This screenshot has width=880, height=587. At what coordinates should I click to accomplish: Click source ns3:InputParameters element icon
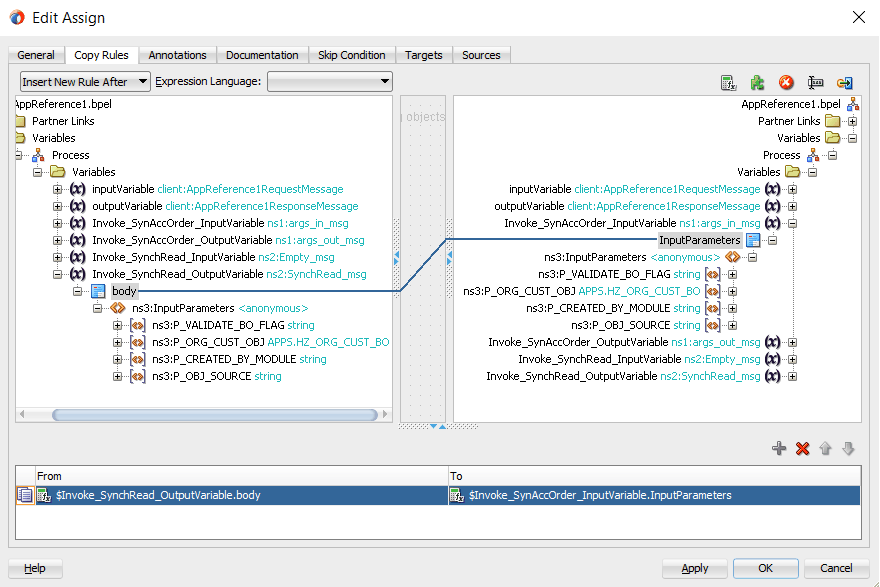[118, 308]
